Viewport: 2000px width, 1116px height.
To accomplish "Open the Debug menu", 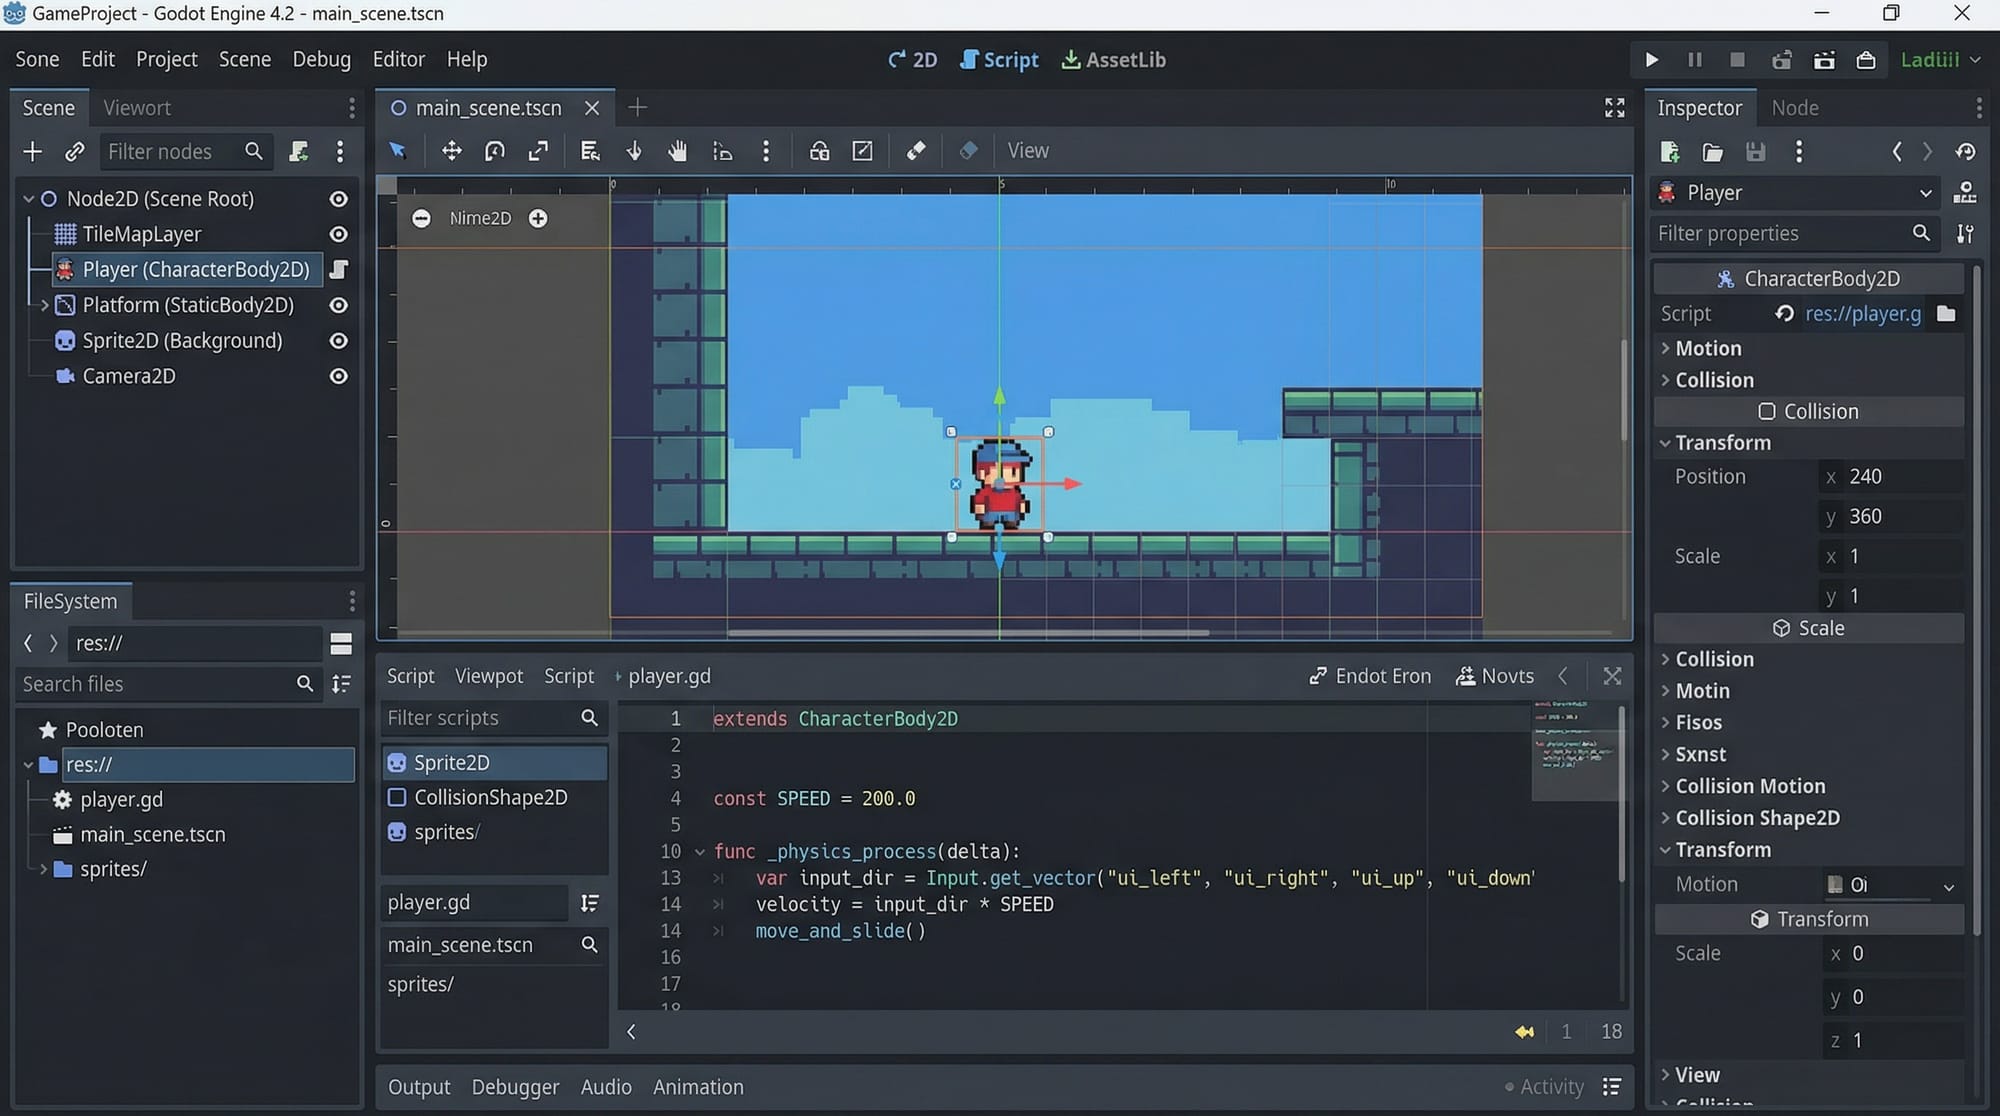I will pyautogui.click(x=321, y=59).
